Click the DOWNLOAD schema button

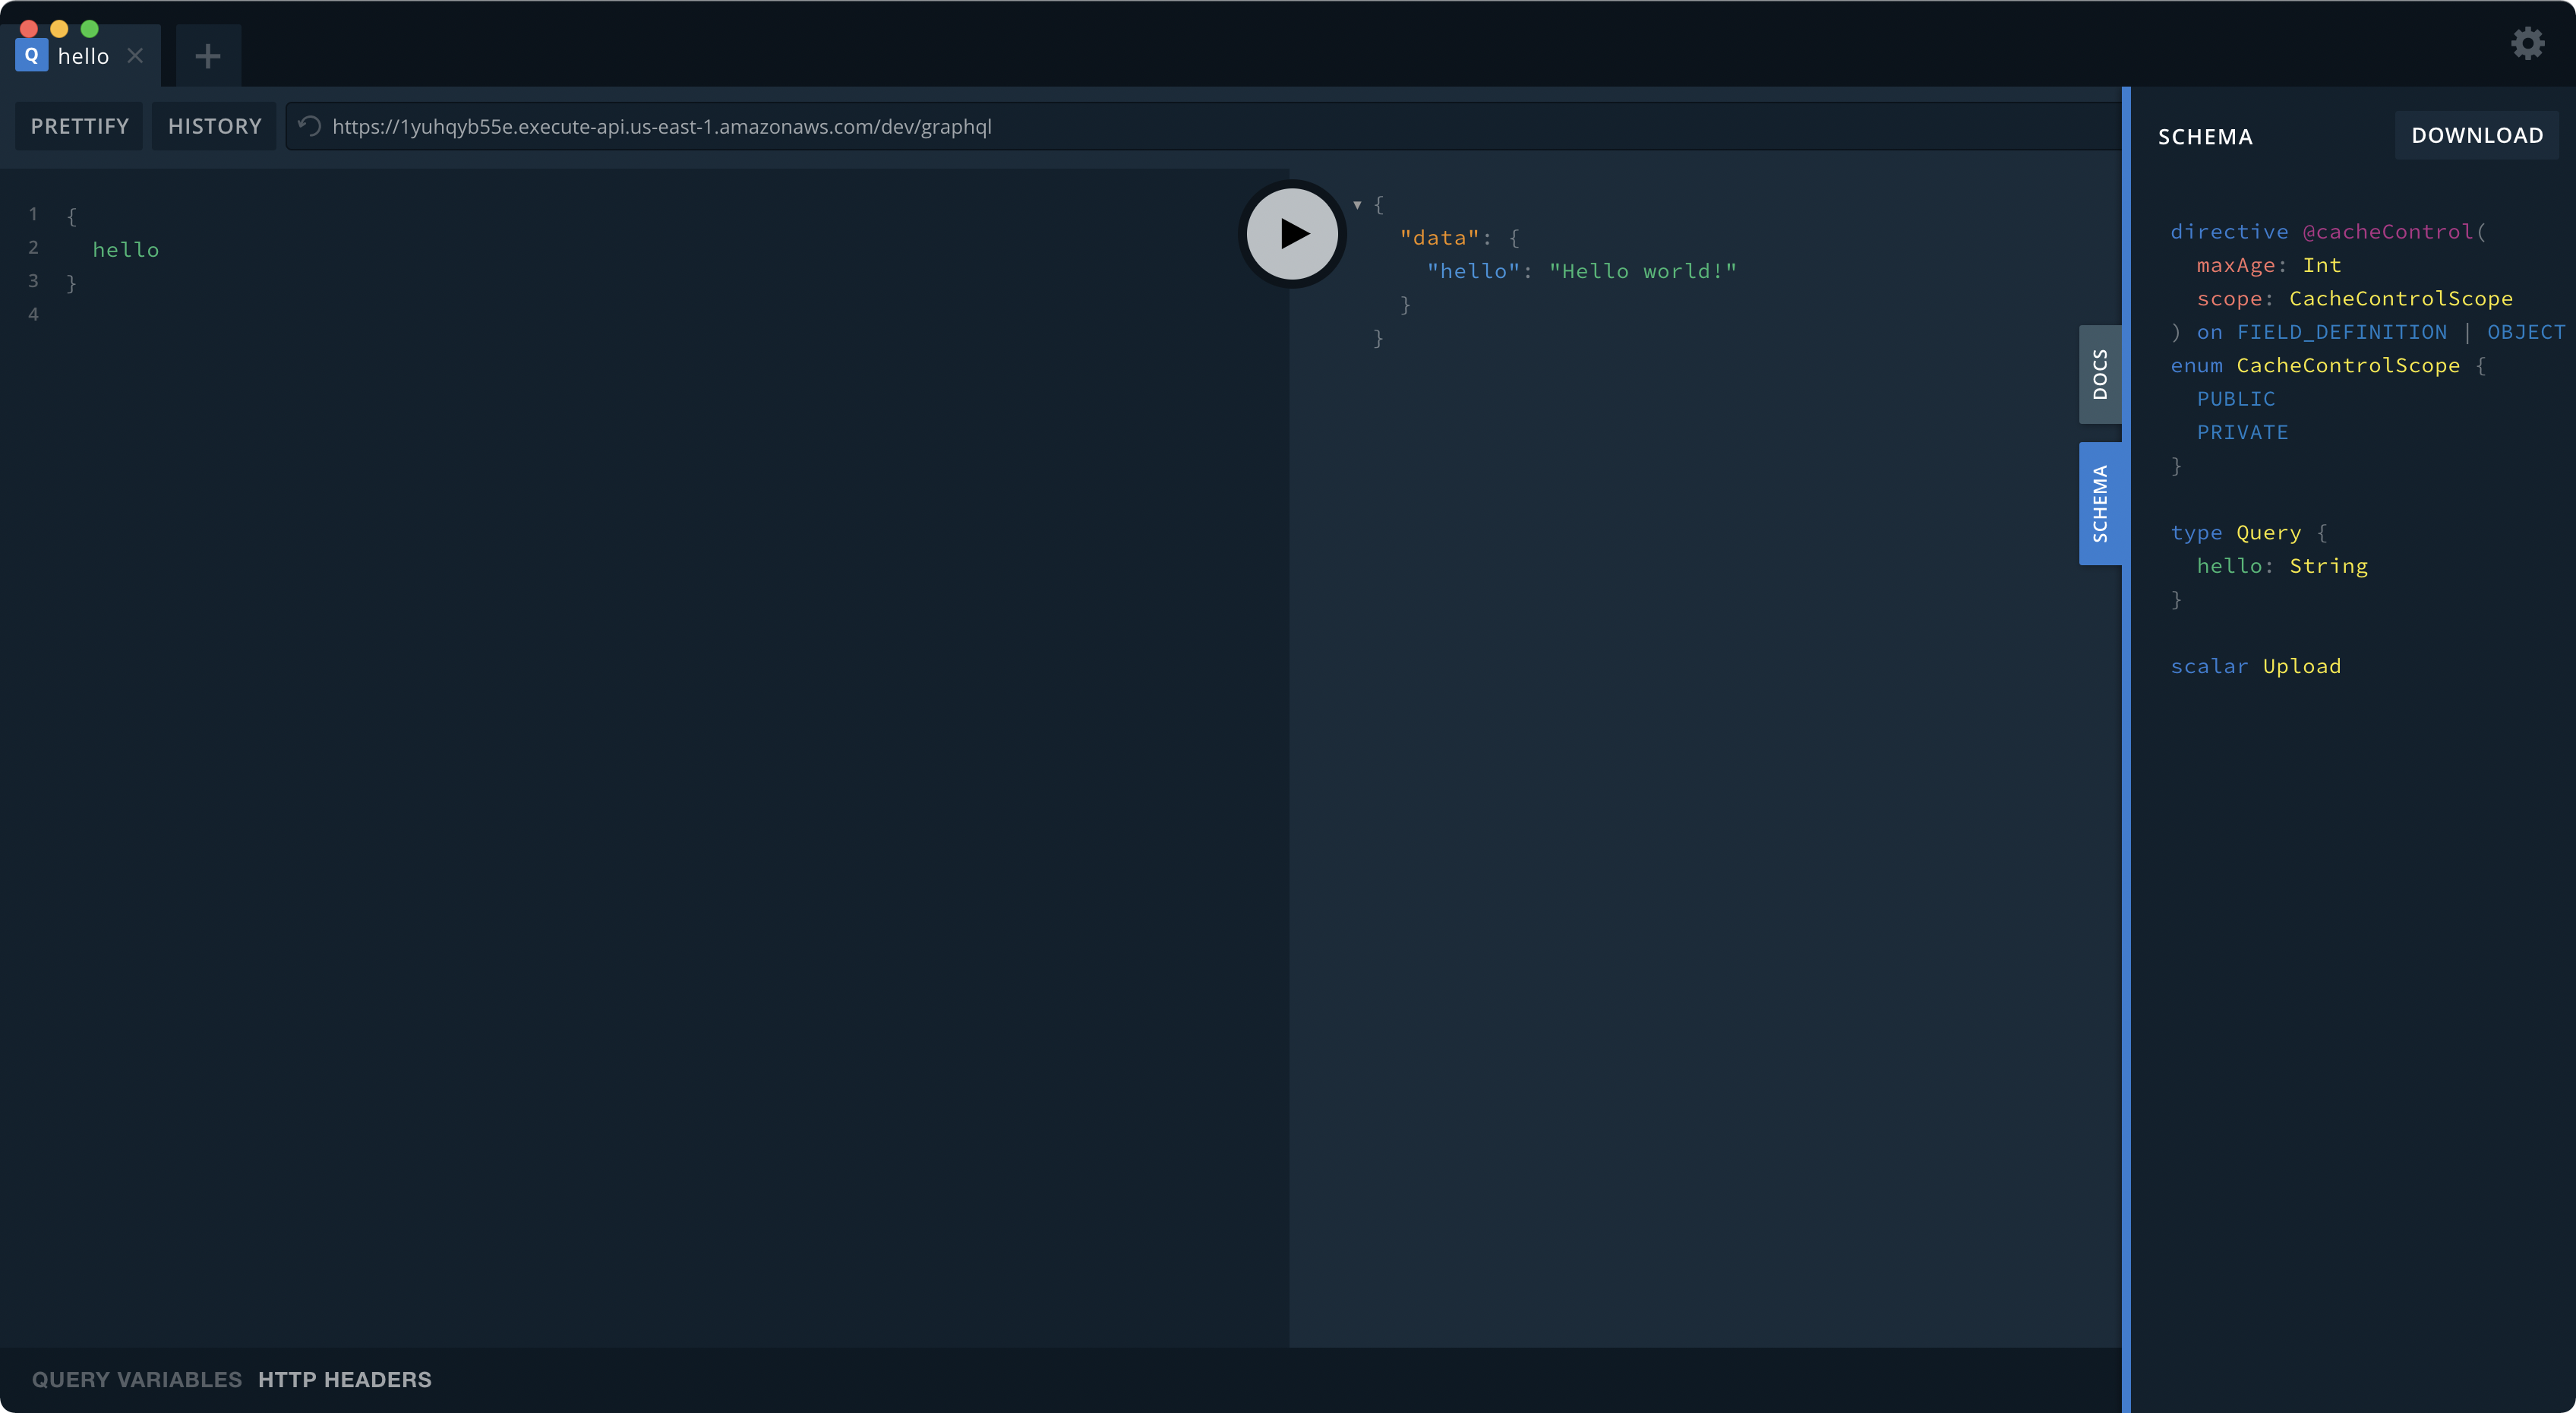click(x=2477, y=134)
